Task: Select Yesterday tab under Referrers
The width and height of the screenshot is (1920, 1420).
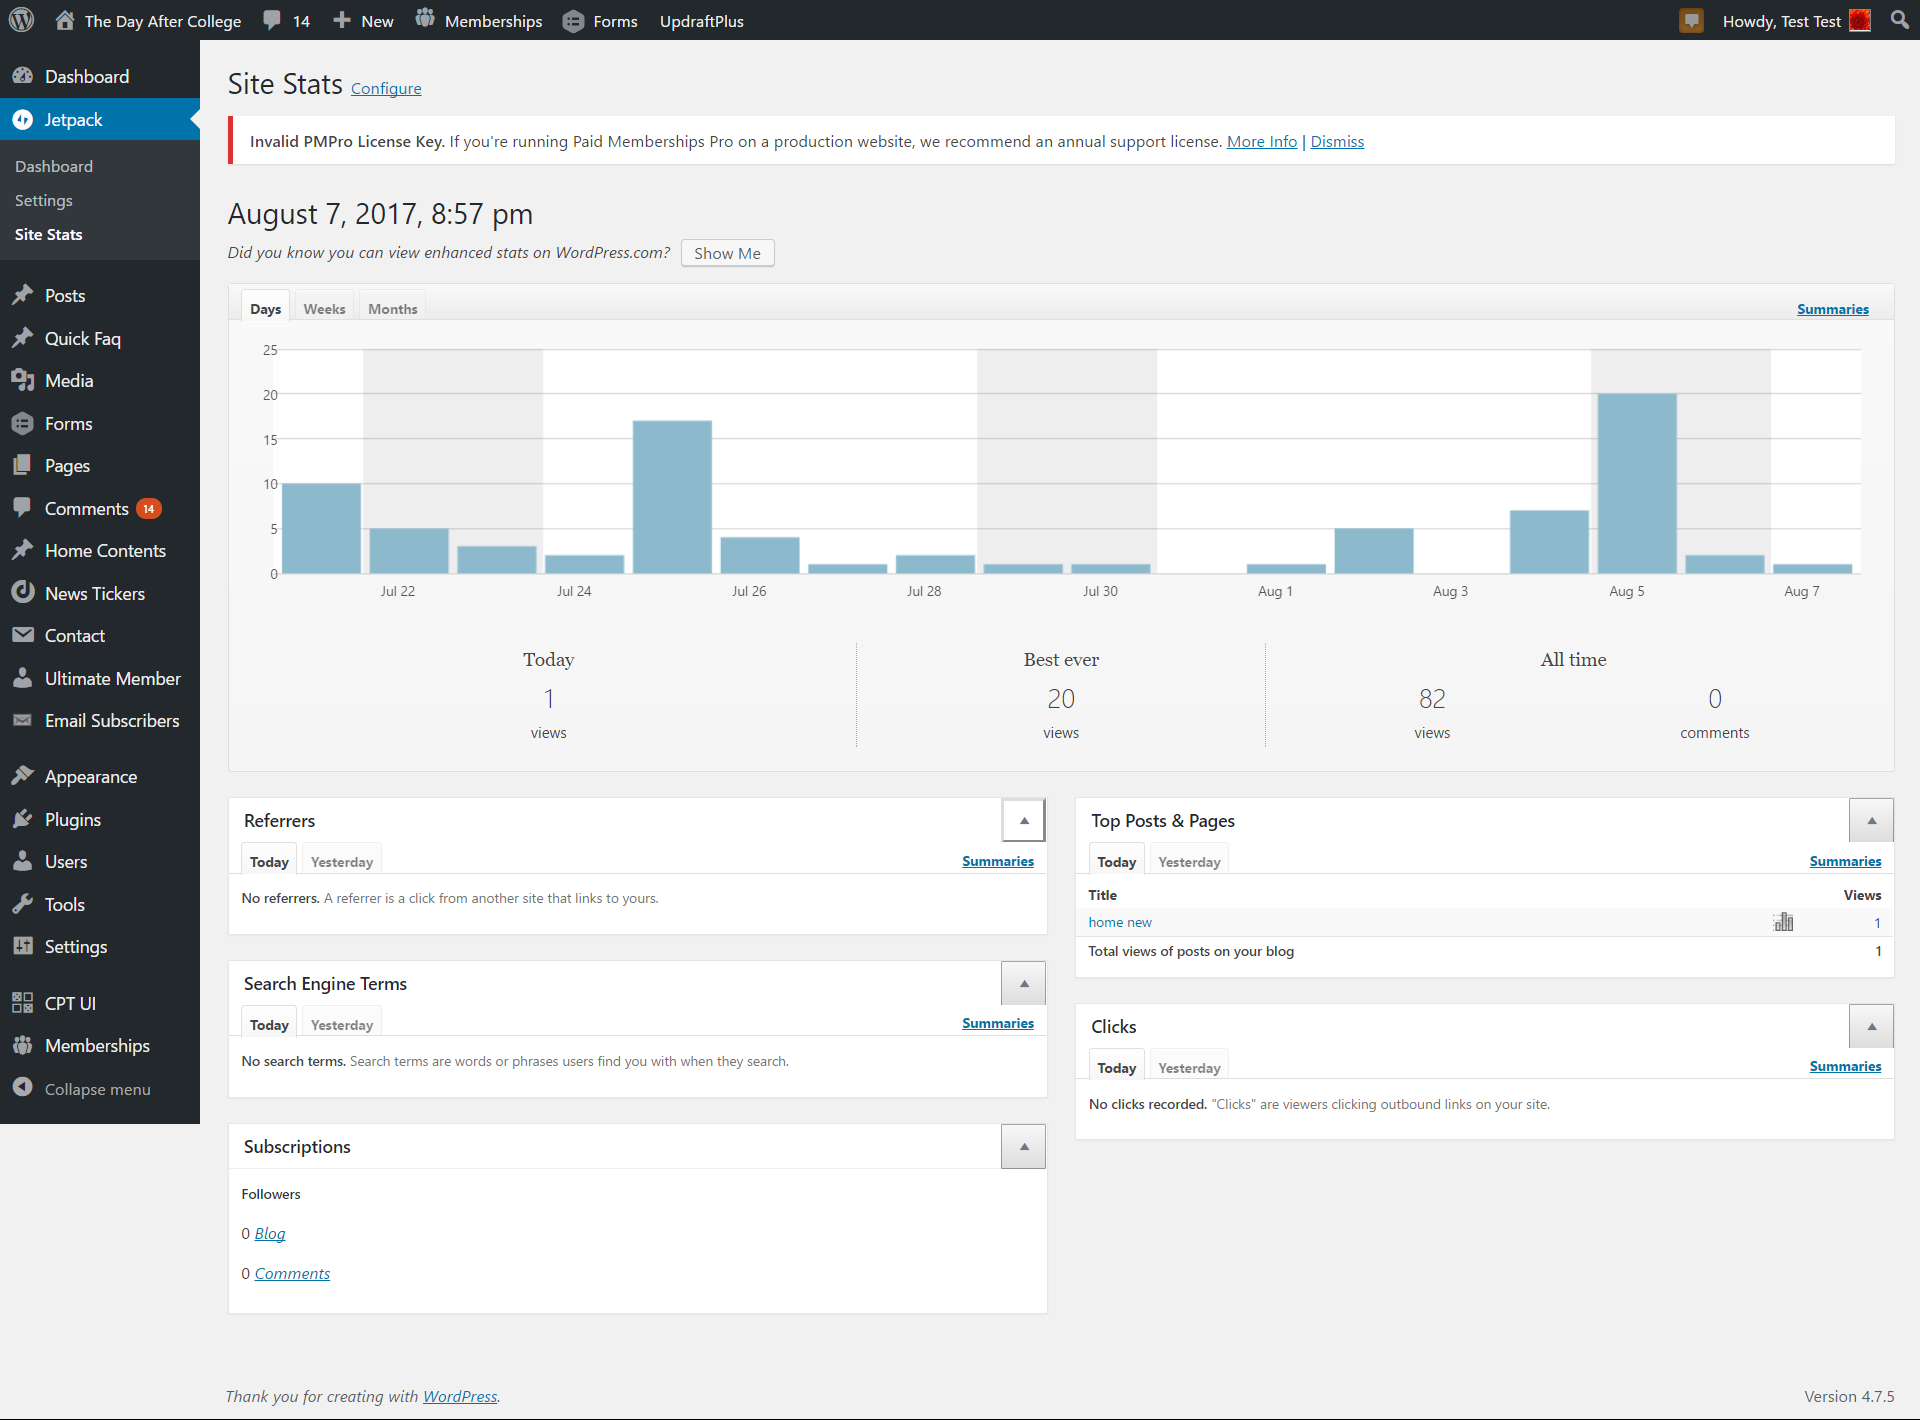Action: pos(341,862)
